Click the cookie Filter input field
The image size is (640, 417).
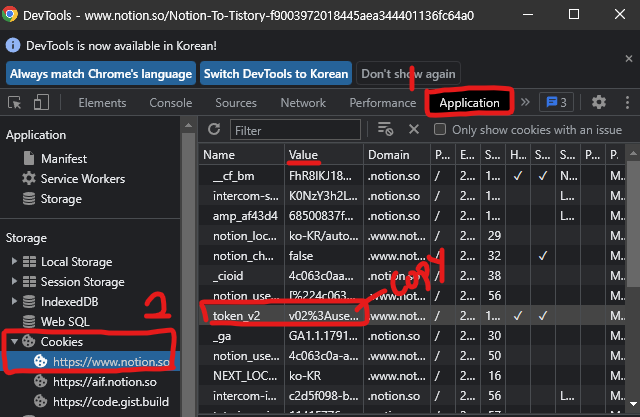[x=295, y=130]
